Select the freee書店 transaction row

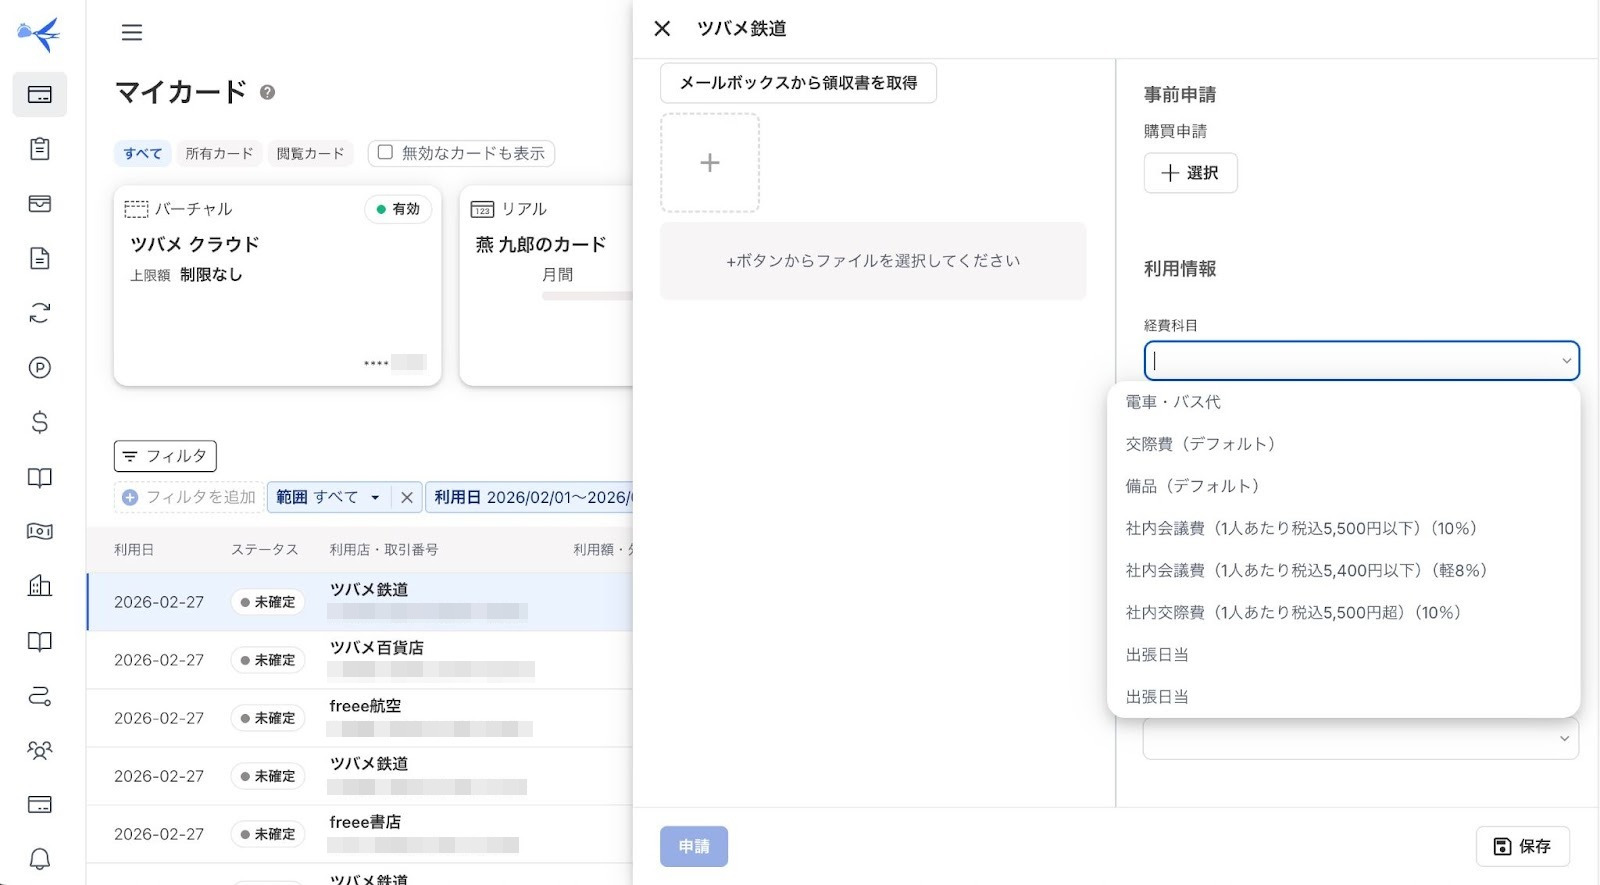pos(360,834)
